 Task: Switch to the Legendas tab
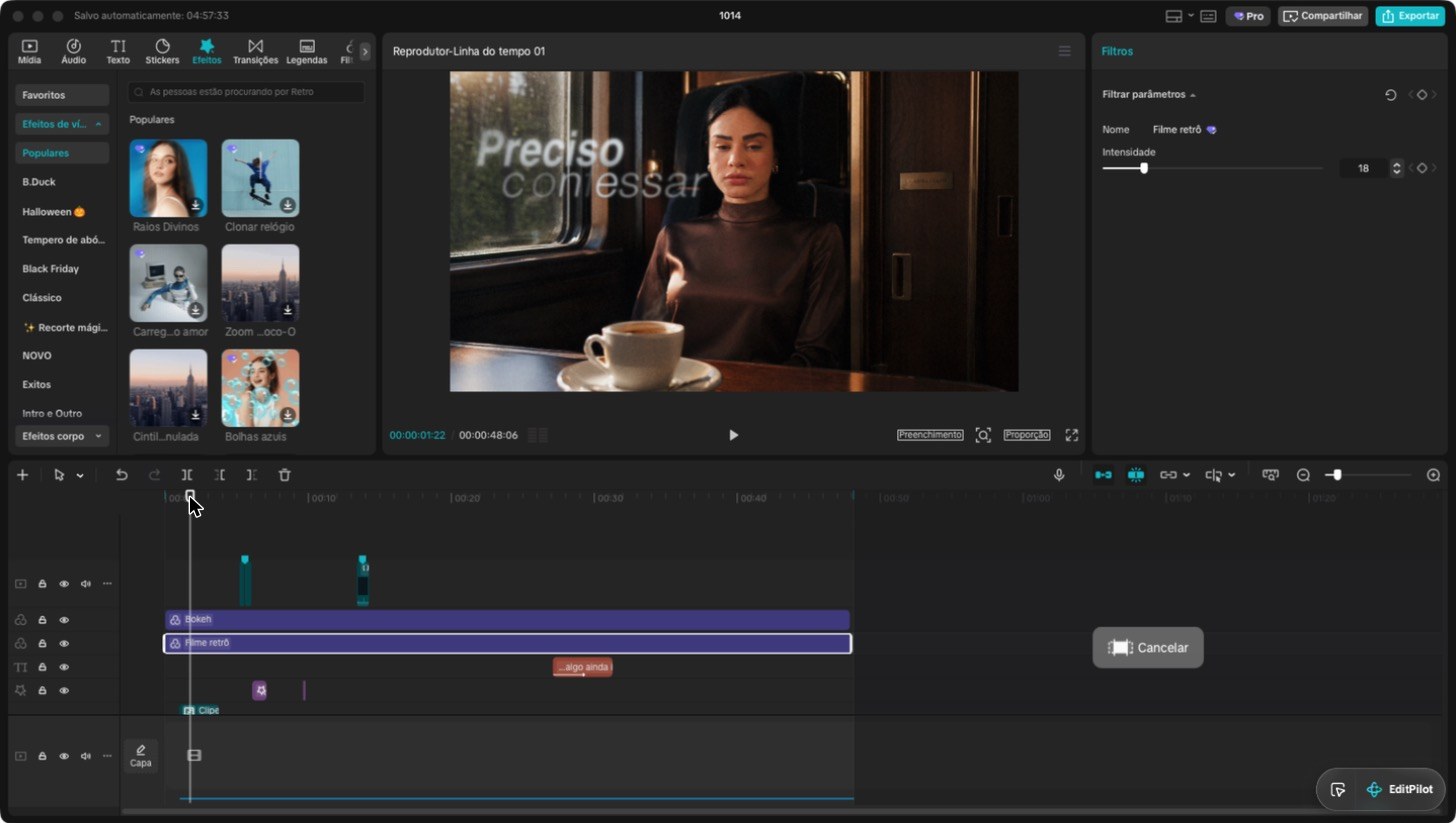click(x=307, y=52)
